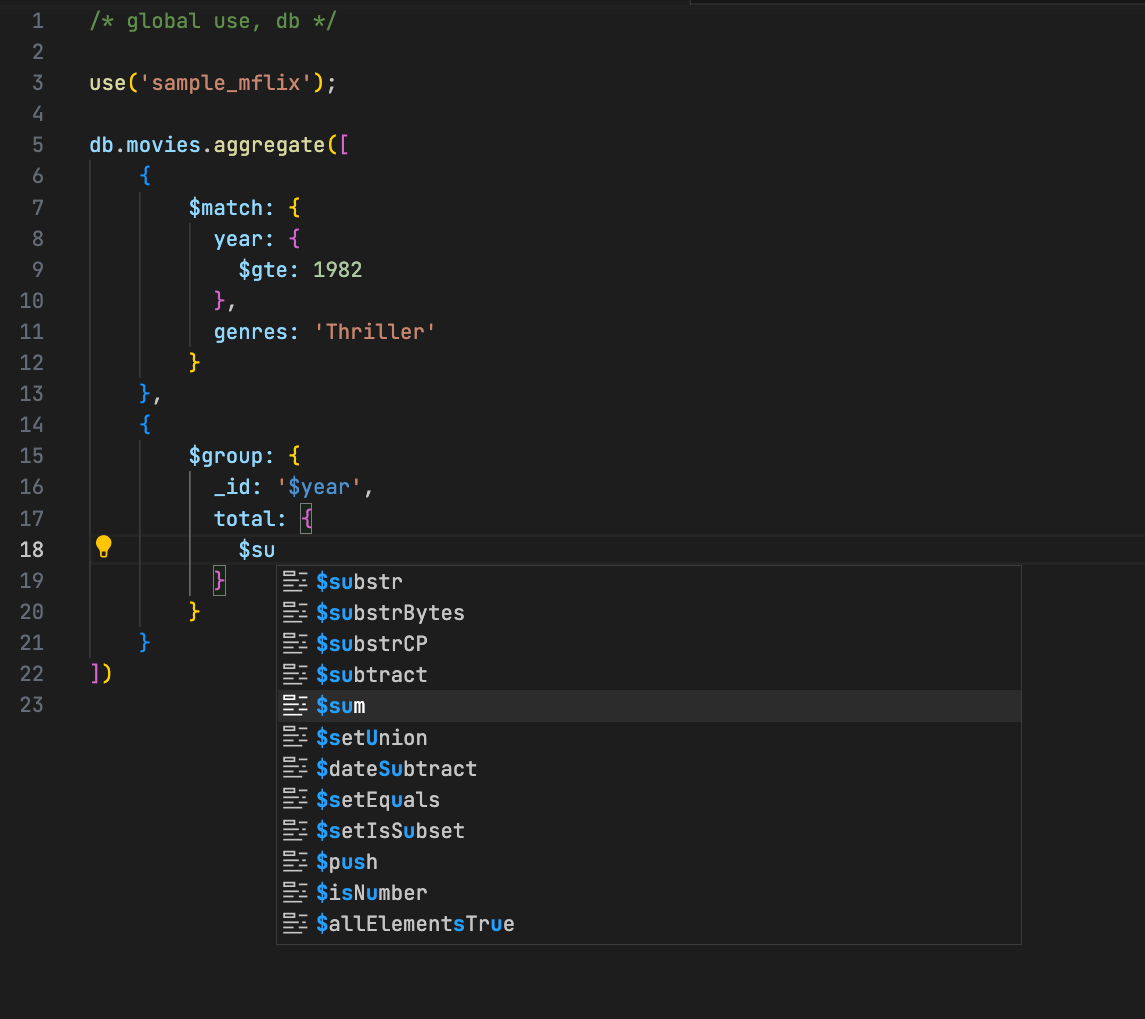Click the snippet icon beside $substrBytes
This screenshot has width=1145, height=1019.
[295, 612]
